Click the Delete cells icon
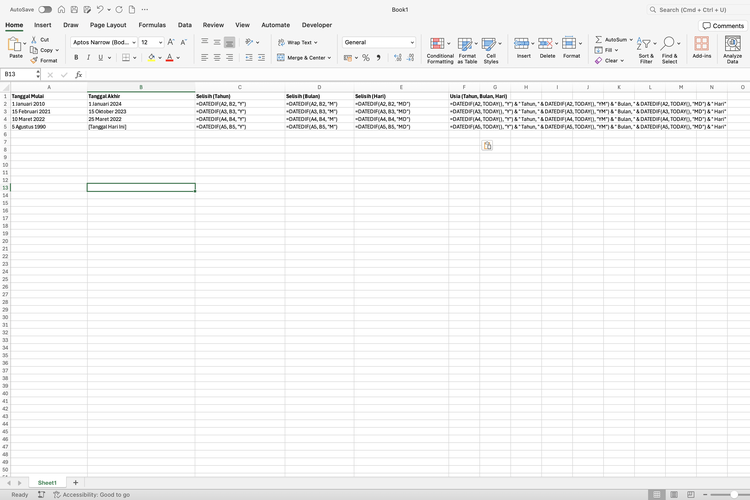This screenshot has width=750, height=500. [x=545, y=44]
